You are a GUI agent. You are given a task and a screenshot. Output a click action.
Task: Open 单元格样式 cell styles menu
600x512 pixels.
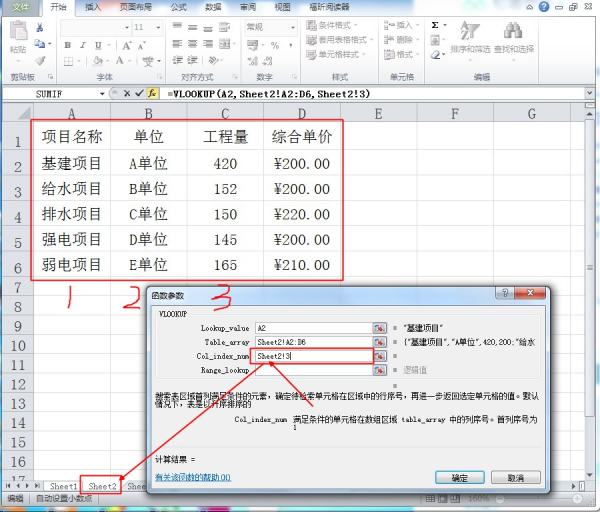click(x=335, y=54)
